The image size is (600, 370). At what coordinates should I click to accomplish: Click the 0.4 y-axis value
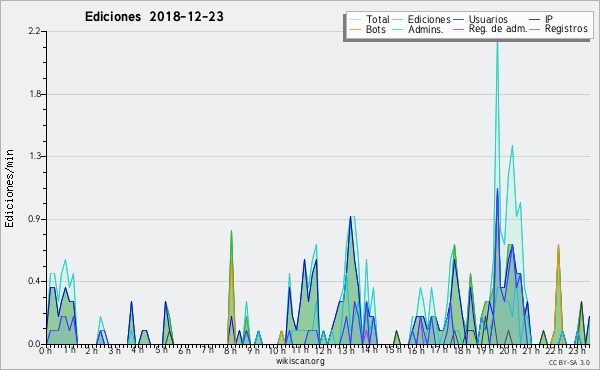click(34, 281)
